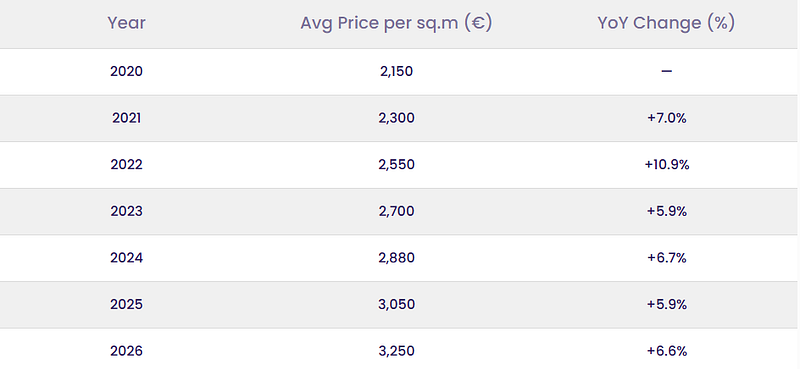This screenshot has width=800, height=369.
Task: Select the 2022 year cell
Action: pyautogui.click(x=127, y=165)
